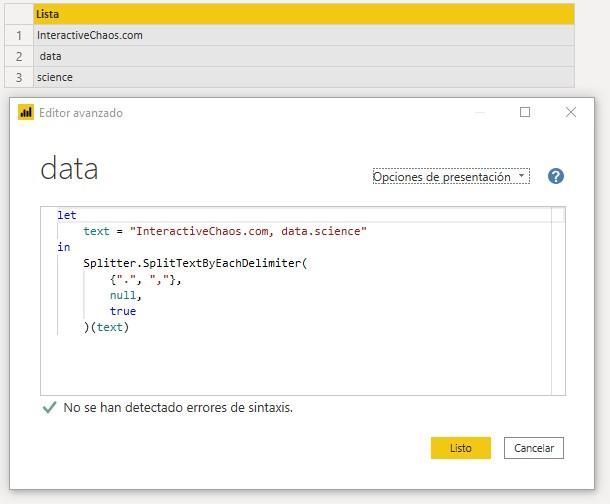Open the Opciones de presentación dropdown
The height and width of the screenshot is (504, 610).
(x=449, y=177)
